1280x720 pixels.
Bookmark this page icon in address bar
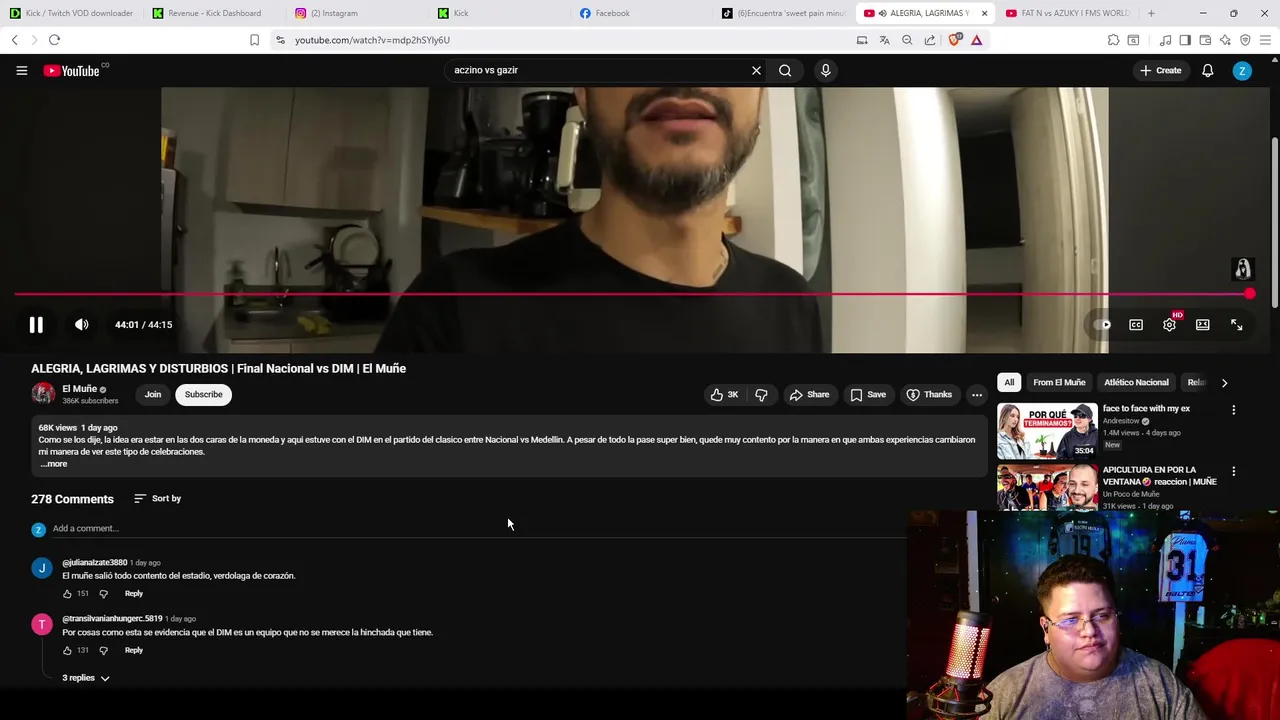point(254,40)
